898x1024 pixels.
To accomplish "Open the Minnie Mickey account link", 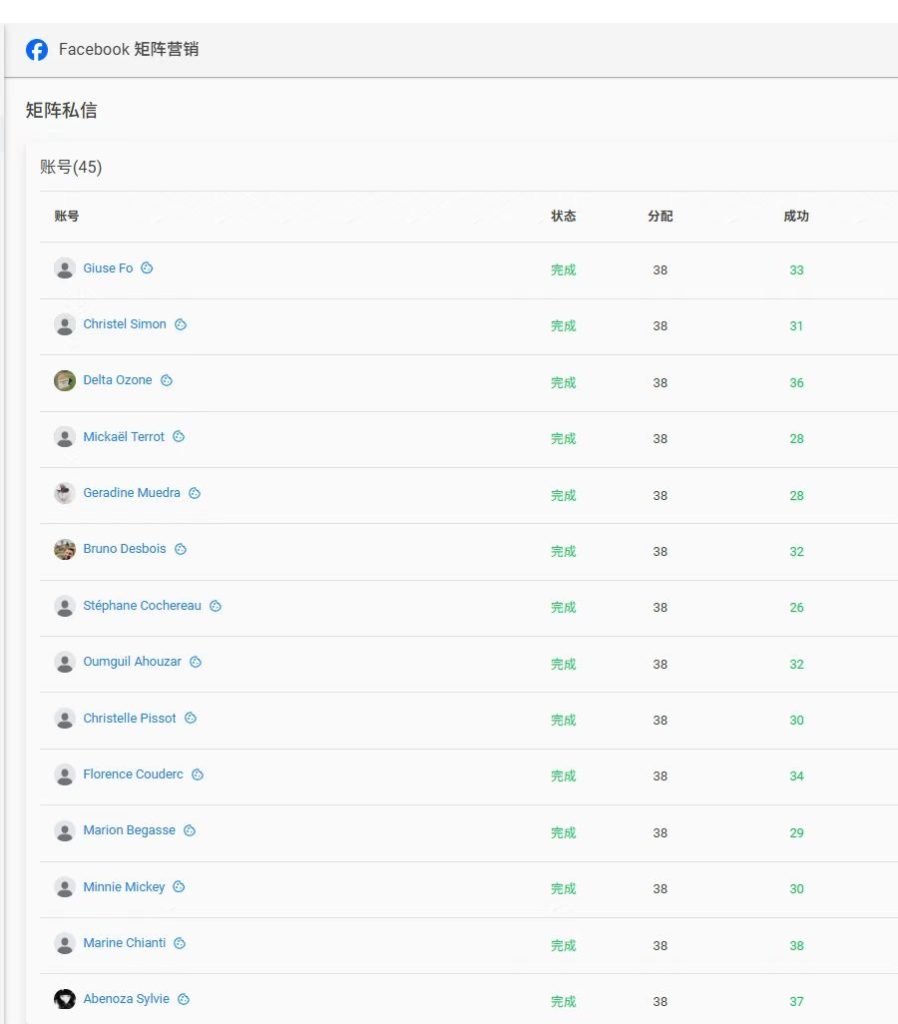I will tap(124, 887).
